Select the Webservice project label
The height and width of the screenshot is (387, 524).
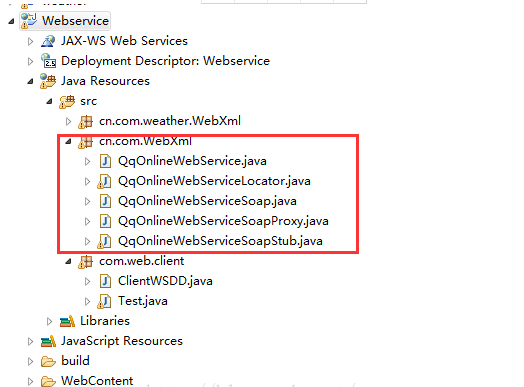75,21
